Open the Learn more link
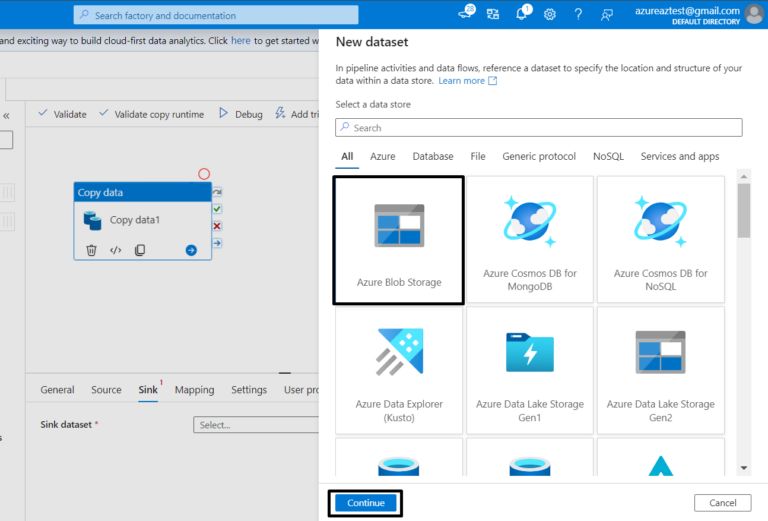 [467, 81]
